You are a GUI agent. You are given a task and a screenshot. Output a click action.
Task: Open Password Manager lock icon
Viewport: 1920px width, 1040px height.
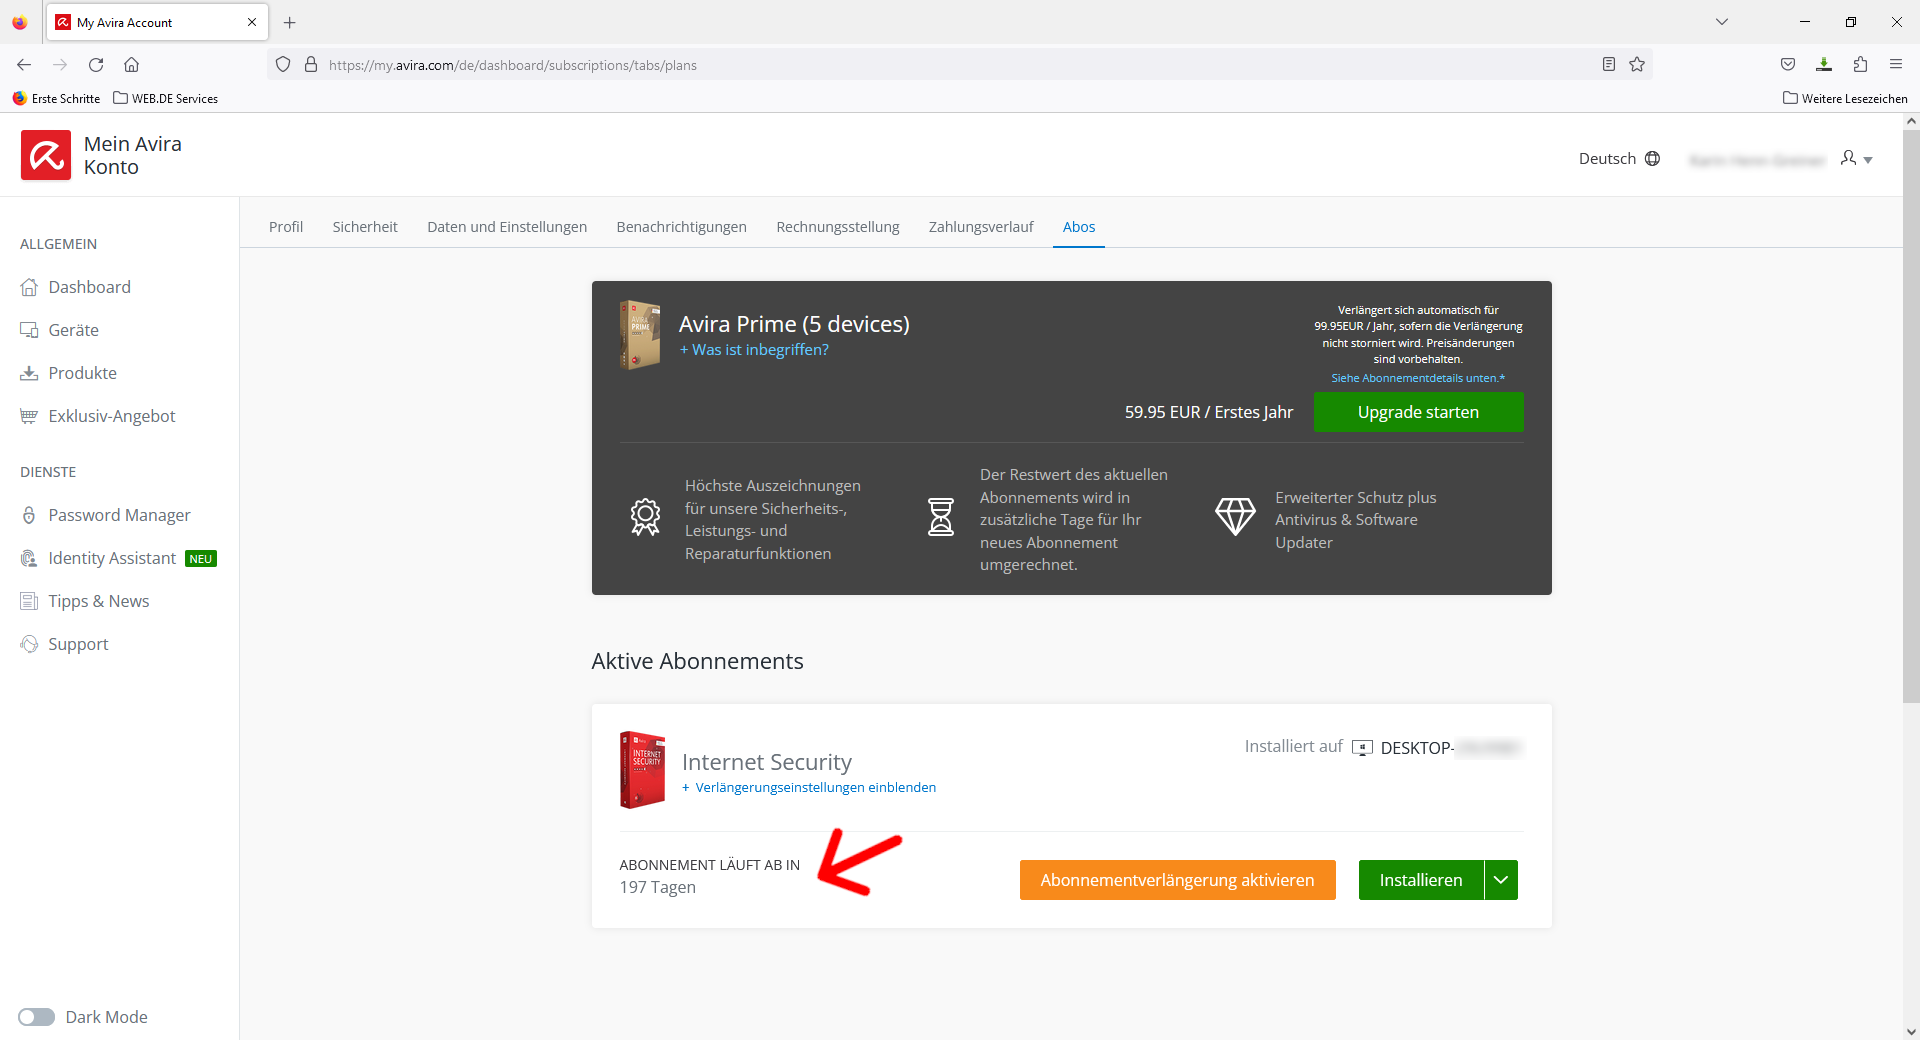(x=29, y=515)
